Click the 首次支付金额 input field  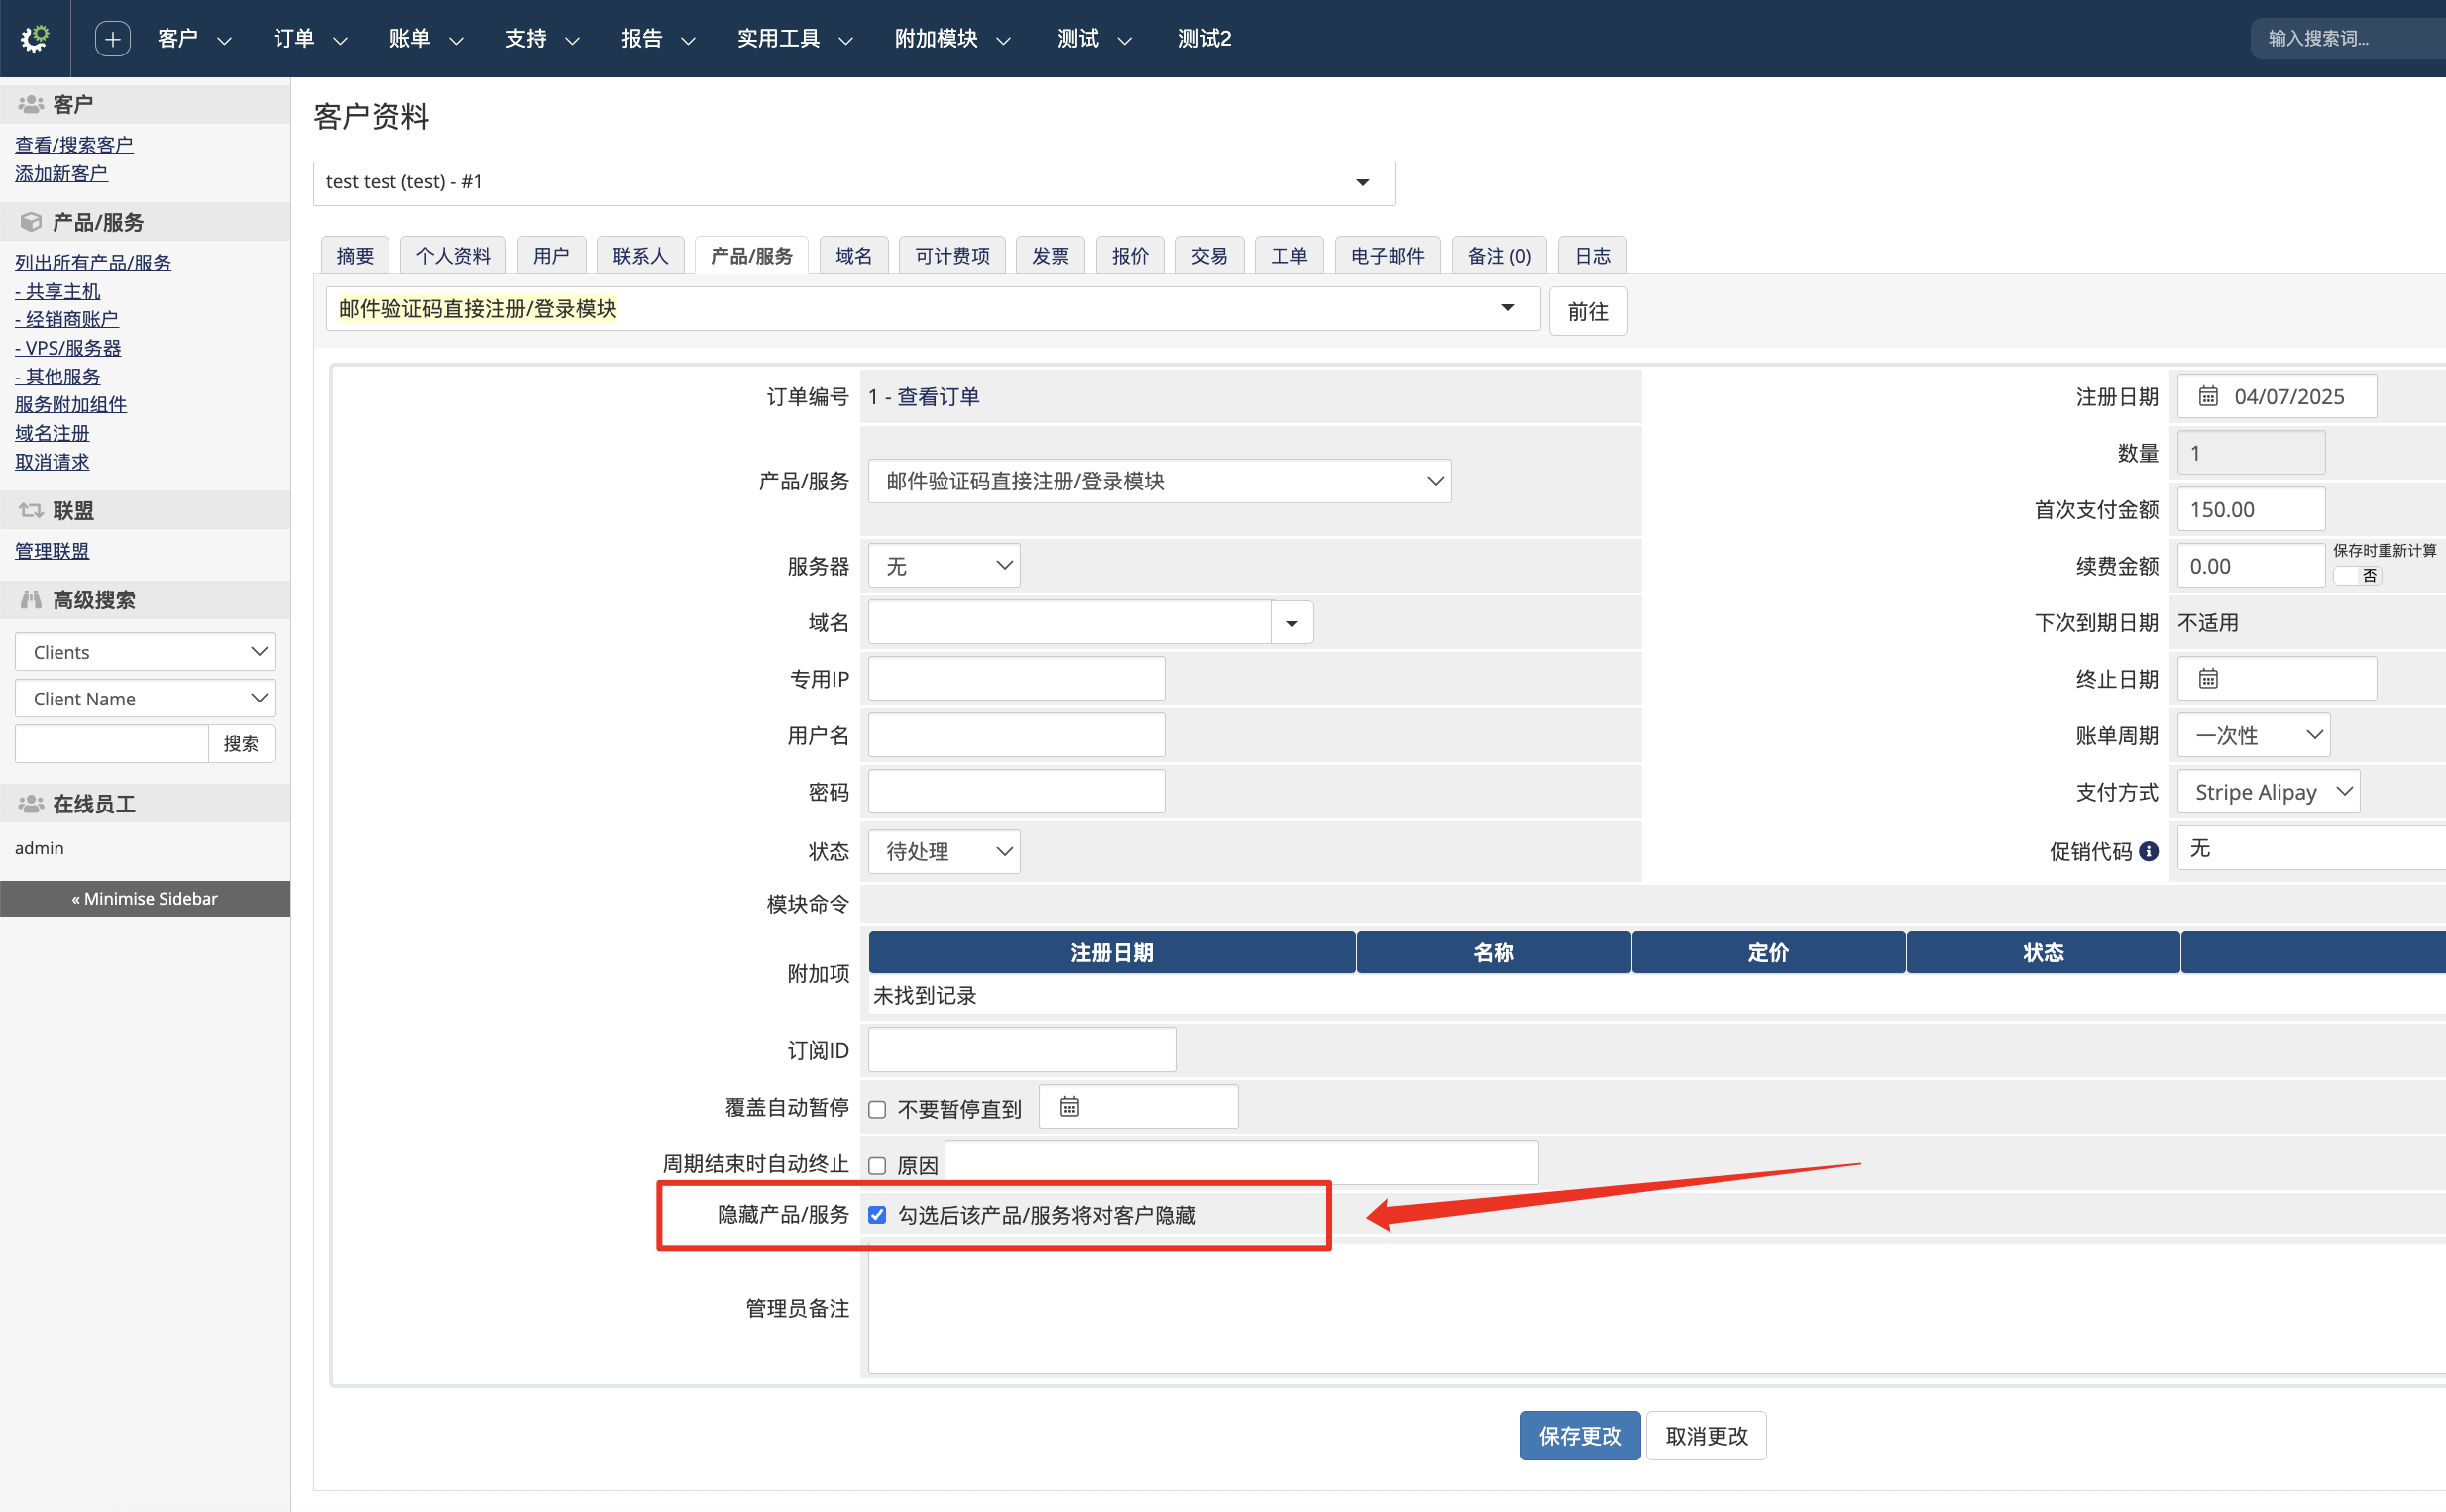click(x=2249, y=509)
